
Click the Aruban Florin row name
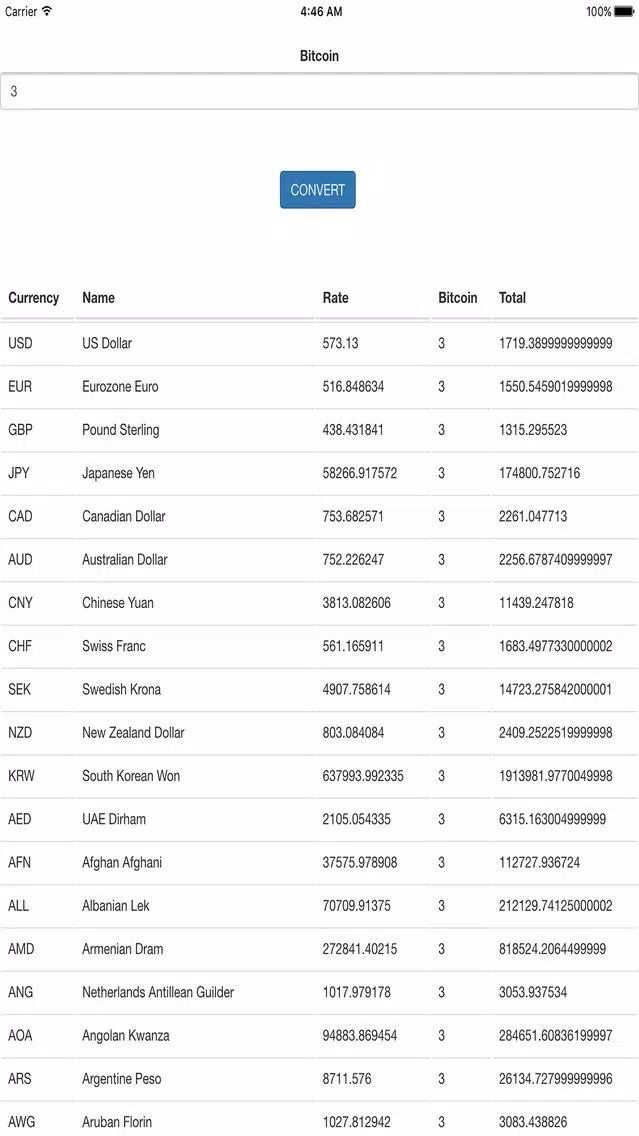coord(117,1122)
